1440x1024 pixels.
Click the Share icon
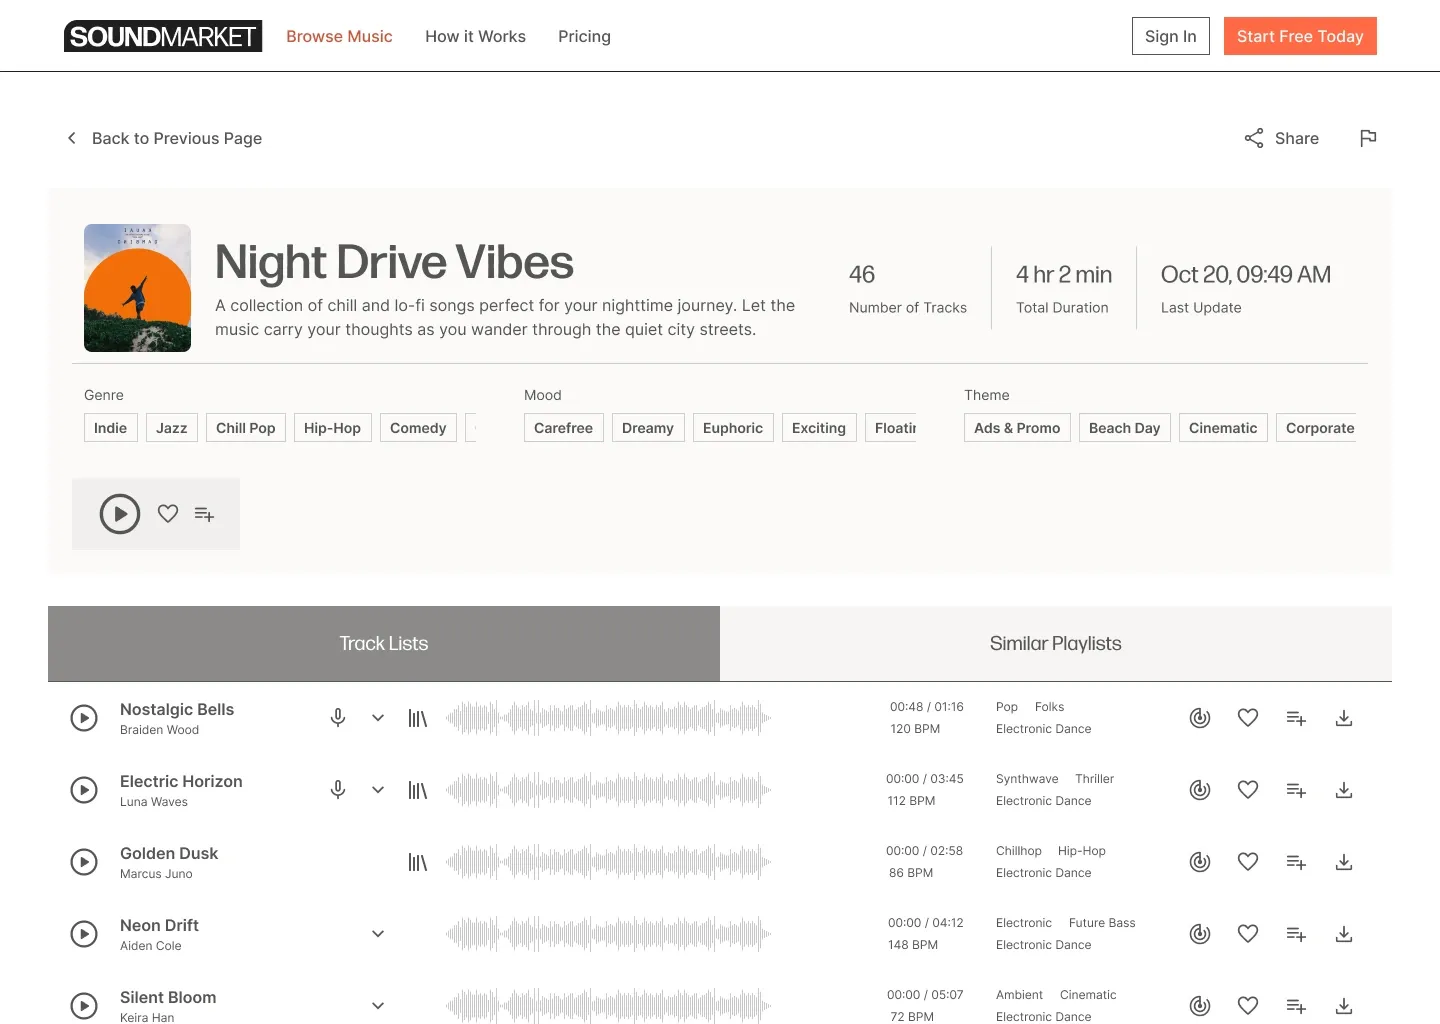pos(1254,138)
